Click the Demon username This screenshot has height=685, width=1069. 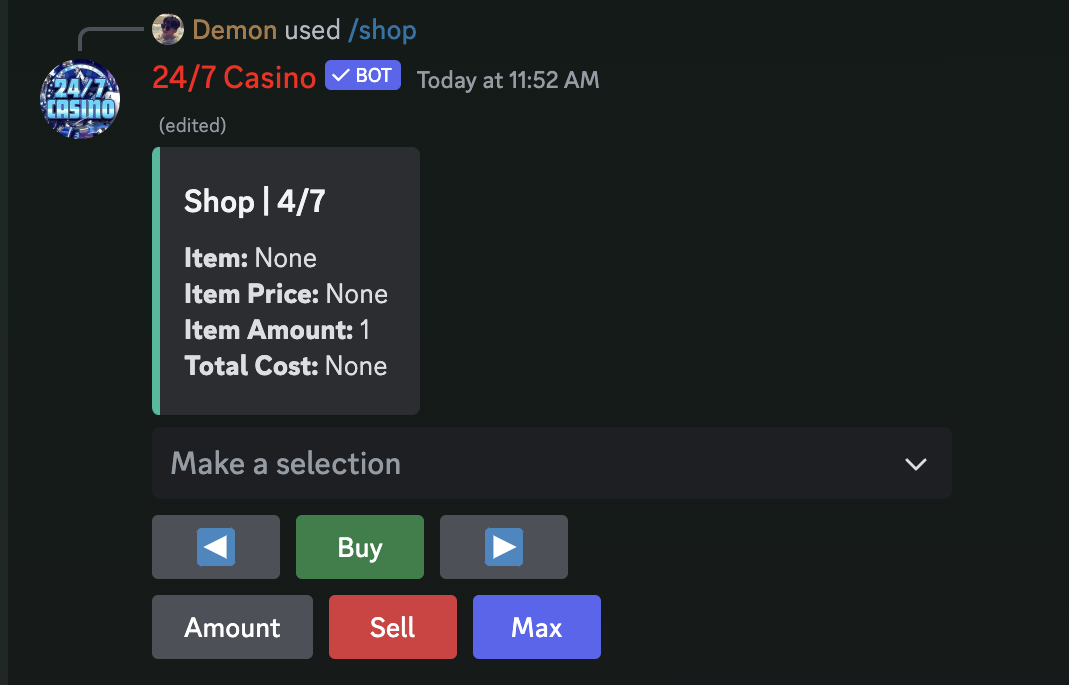pos(235,30)
